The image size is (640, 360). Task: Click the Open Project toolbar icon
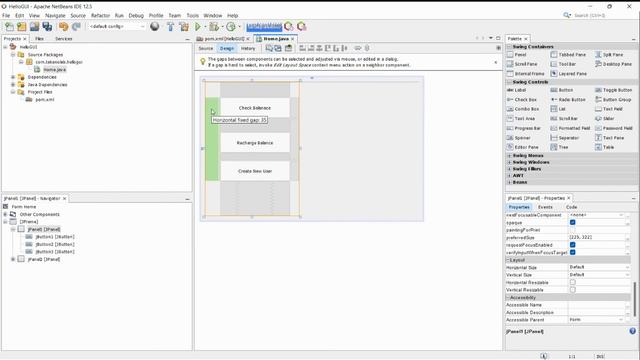pyautogui.click(x=34, y=27)
